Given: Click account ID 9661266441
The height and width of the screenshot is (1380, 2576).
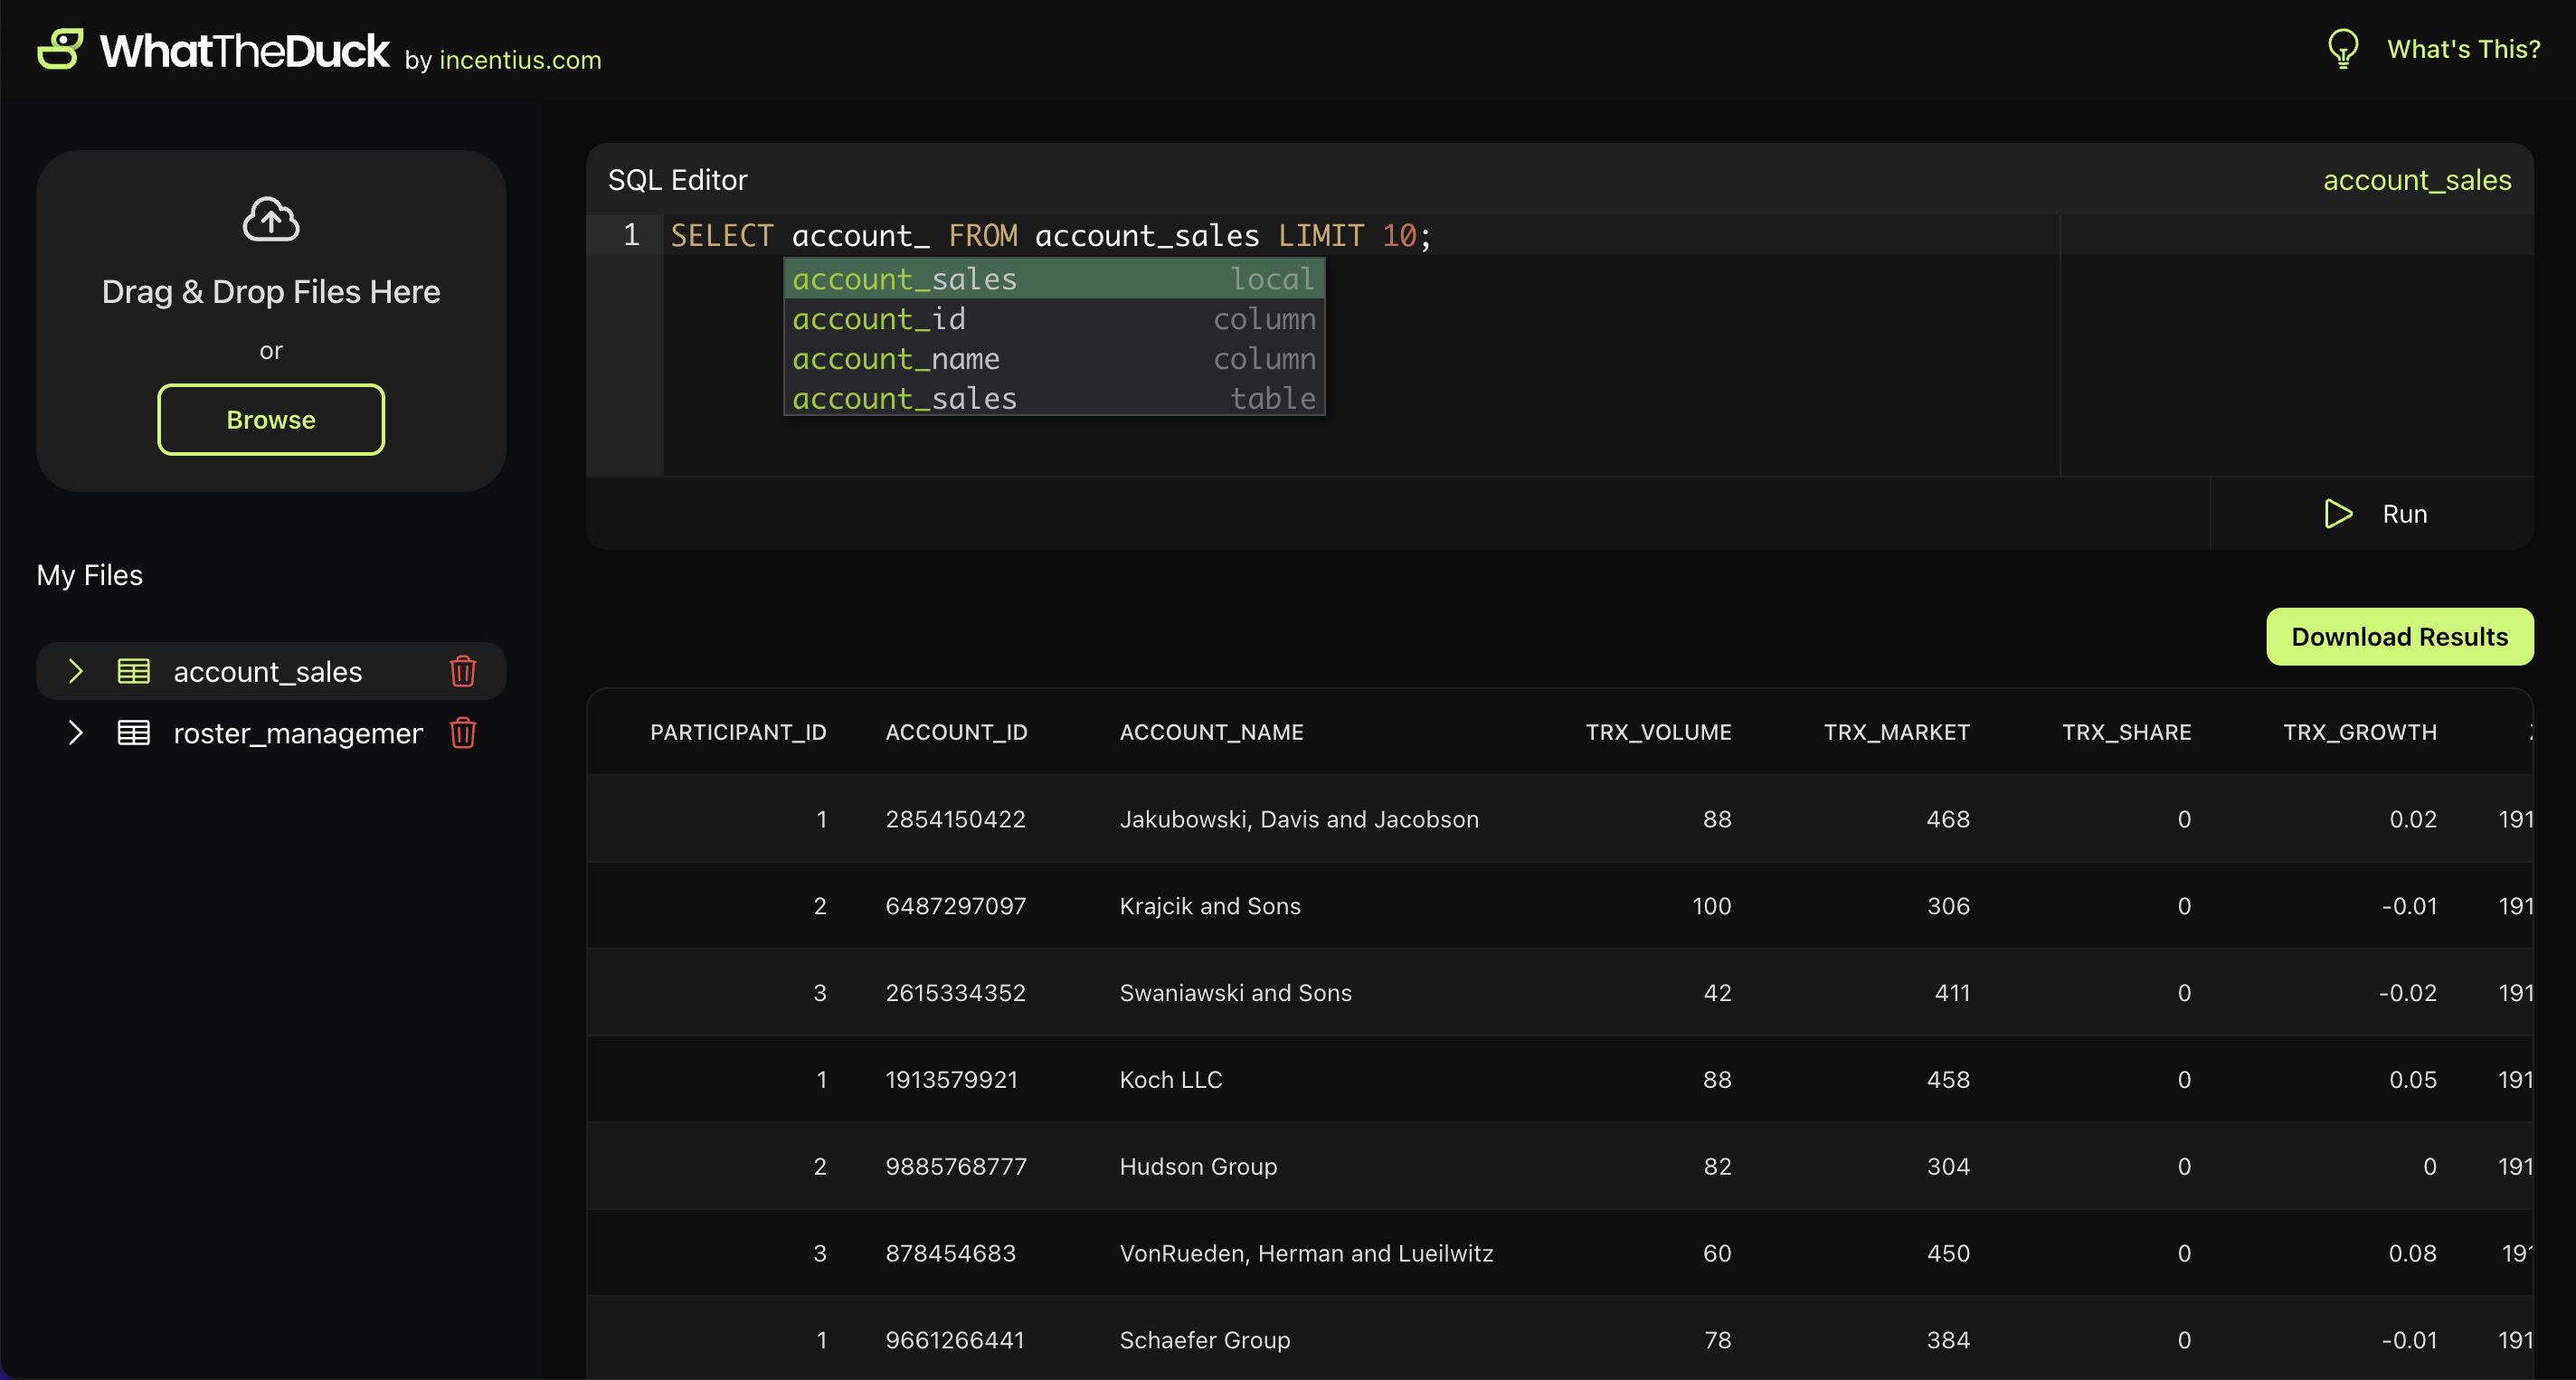Looking at the screenshot, I should pyautogui.click(x=954, y=1340).
